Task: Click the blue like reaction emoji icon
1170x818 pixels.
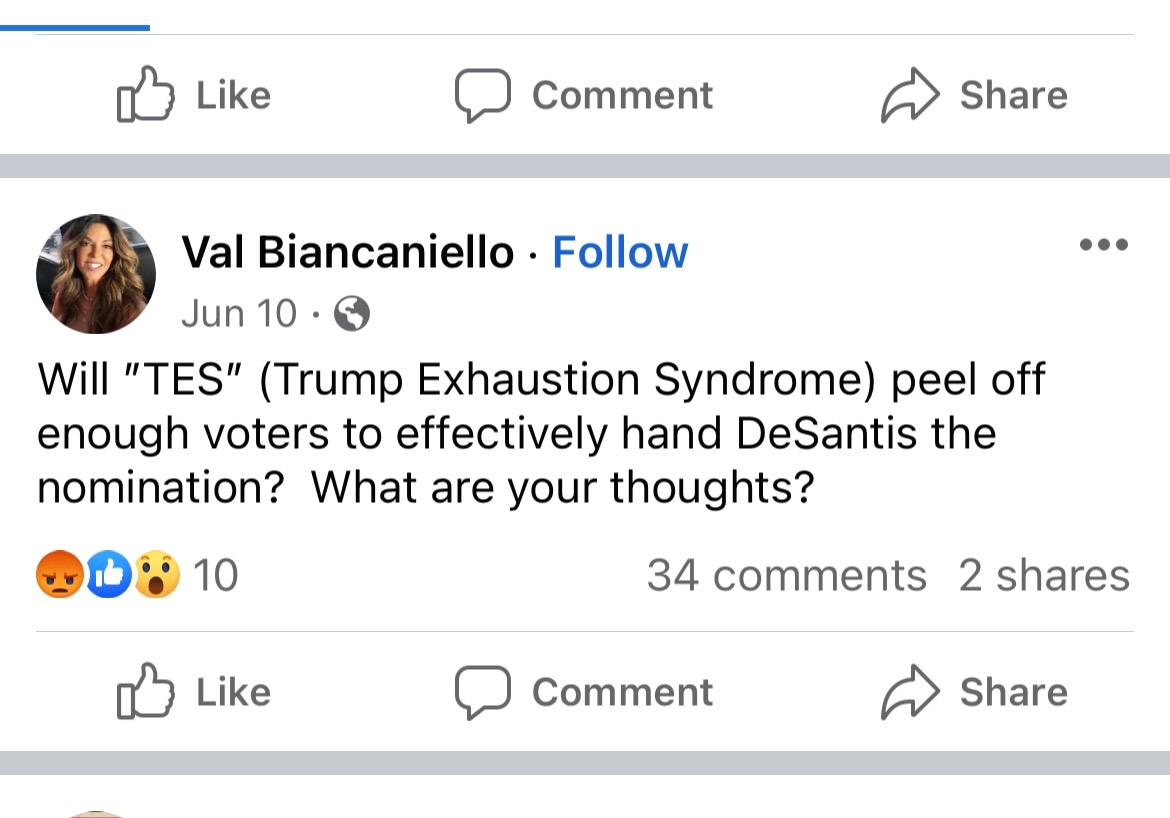Action: (x=108, y=575)
